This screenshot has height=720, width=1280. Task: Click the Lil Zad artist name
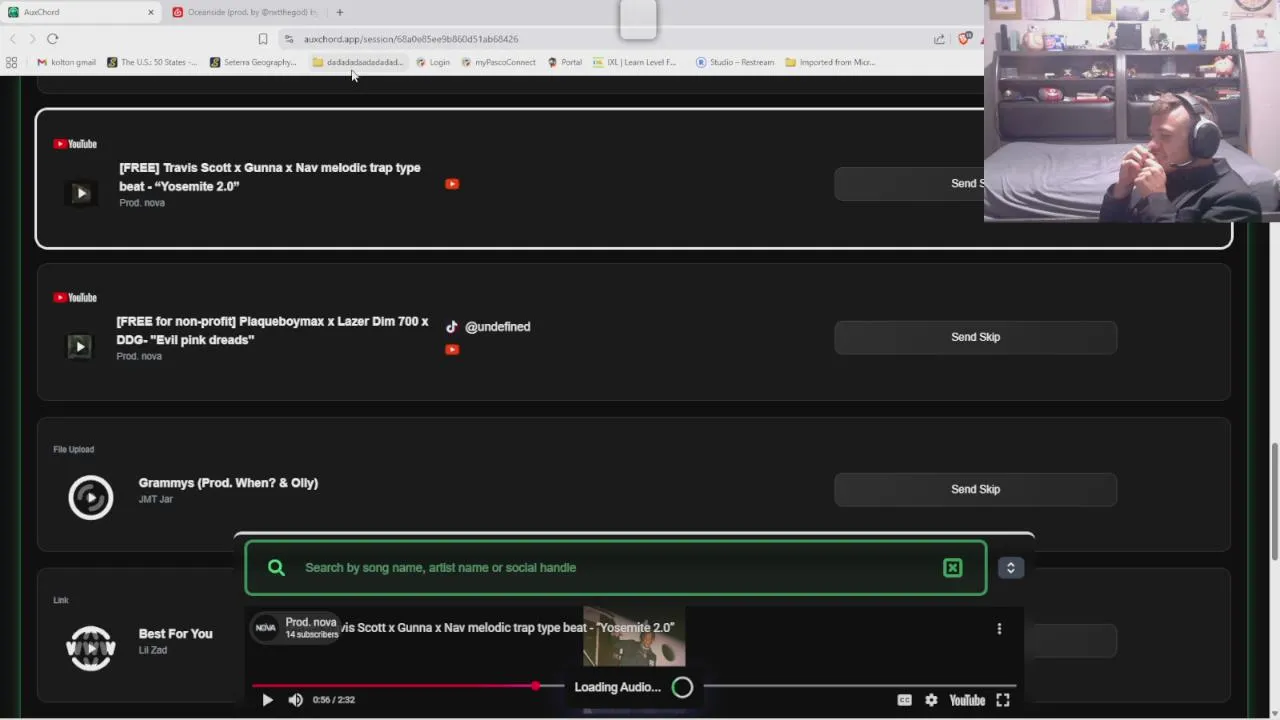pyautogui.click(x=152, y=650)
